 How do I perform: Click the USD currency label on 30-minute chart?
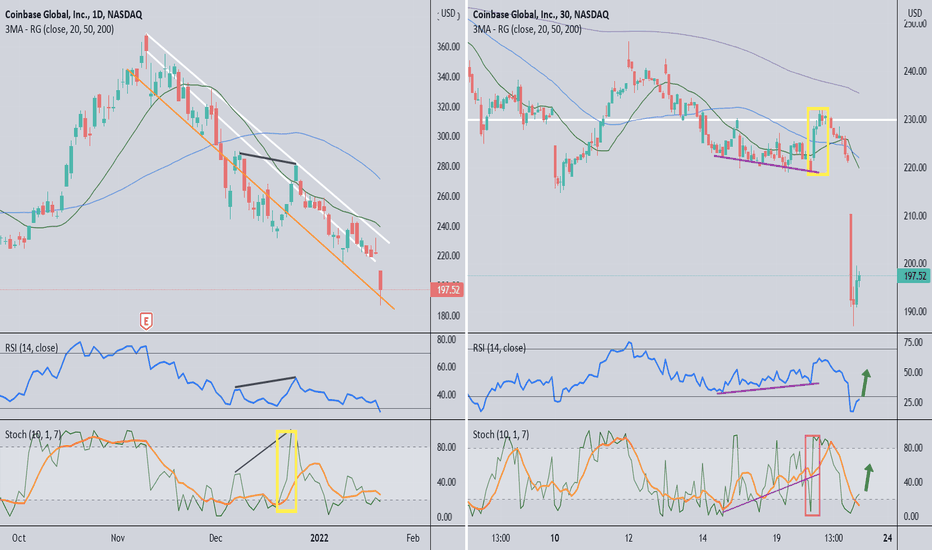pyautogui.click(x=915, y=13)
